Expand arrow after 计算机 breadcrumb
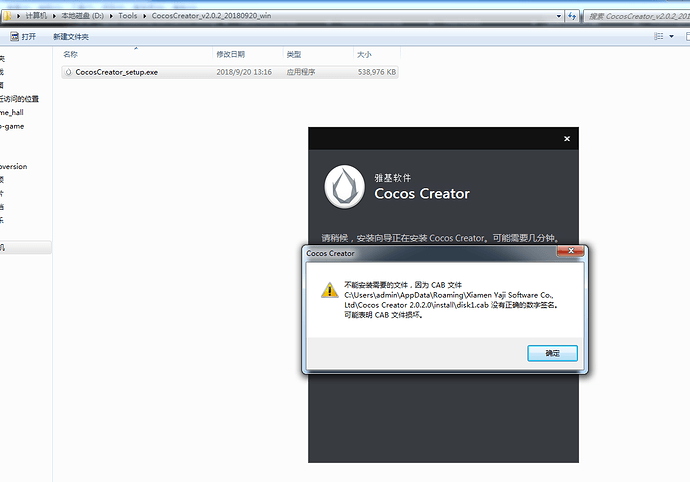 tap(54, 16)
